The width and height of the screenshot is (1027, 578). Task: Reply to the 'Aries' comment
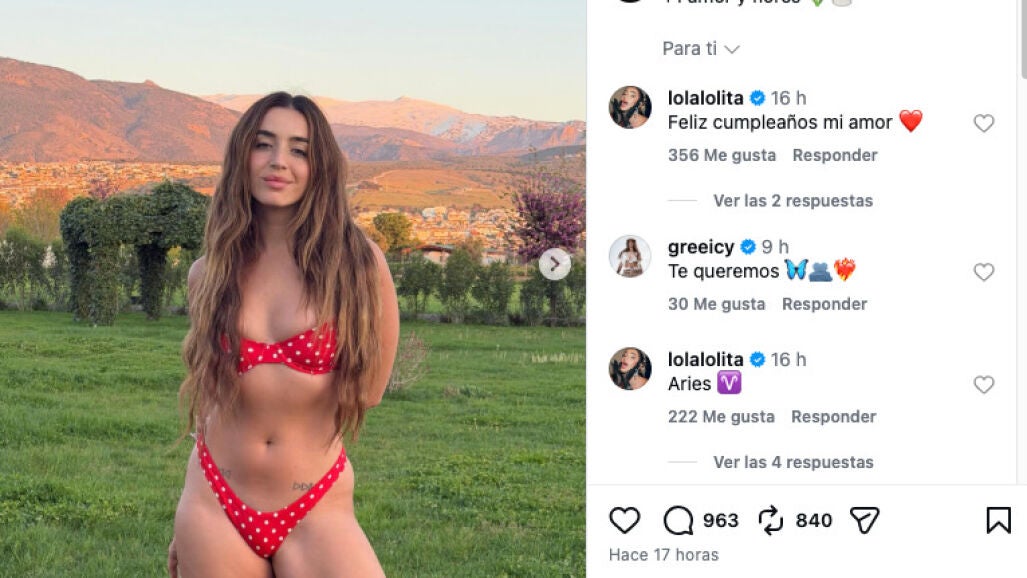833,417
